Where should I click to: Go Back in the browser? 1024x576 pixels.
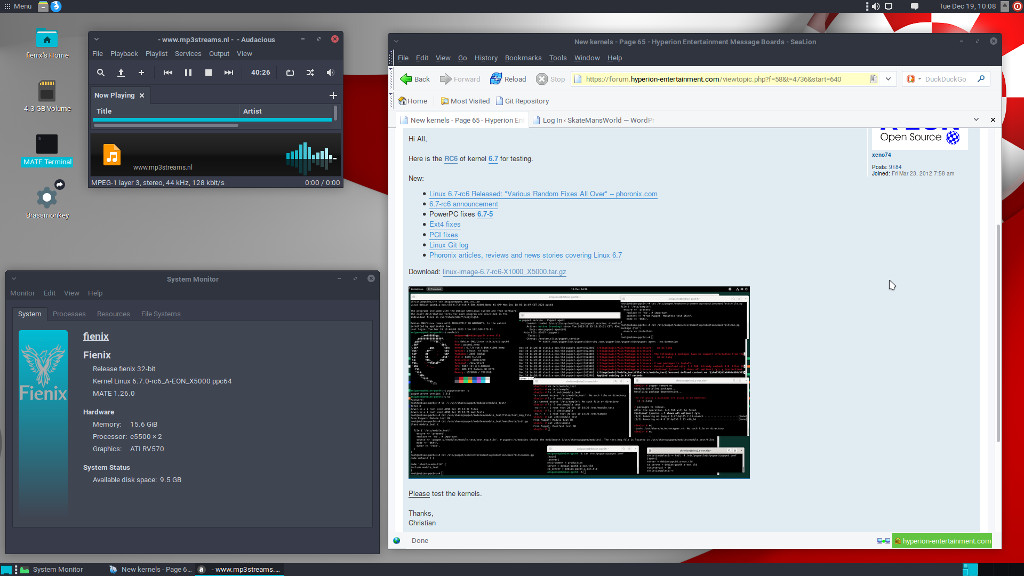click(x=415, y=79)
